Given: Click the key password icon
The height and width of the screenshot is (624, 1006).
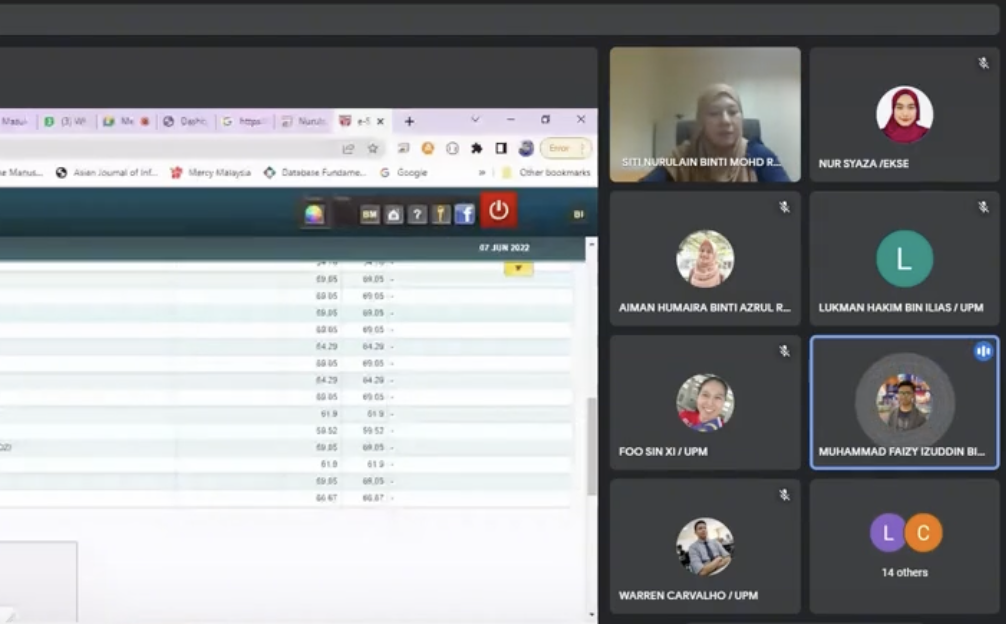Looking at the screenshot, I should coord(440,215).
